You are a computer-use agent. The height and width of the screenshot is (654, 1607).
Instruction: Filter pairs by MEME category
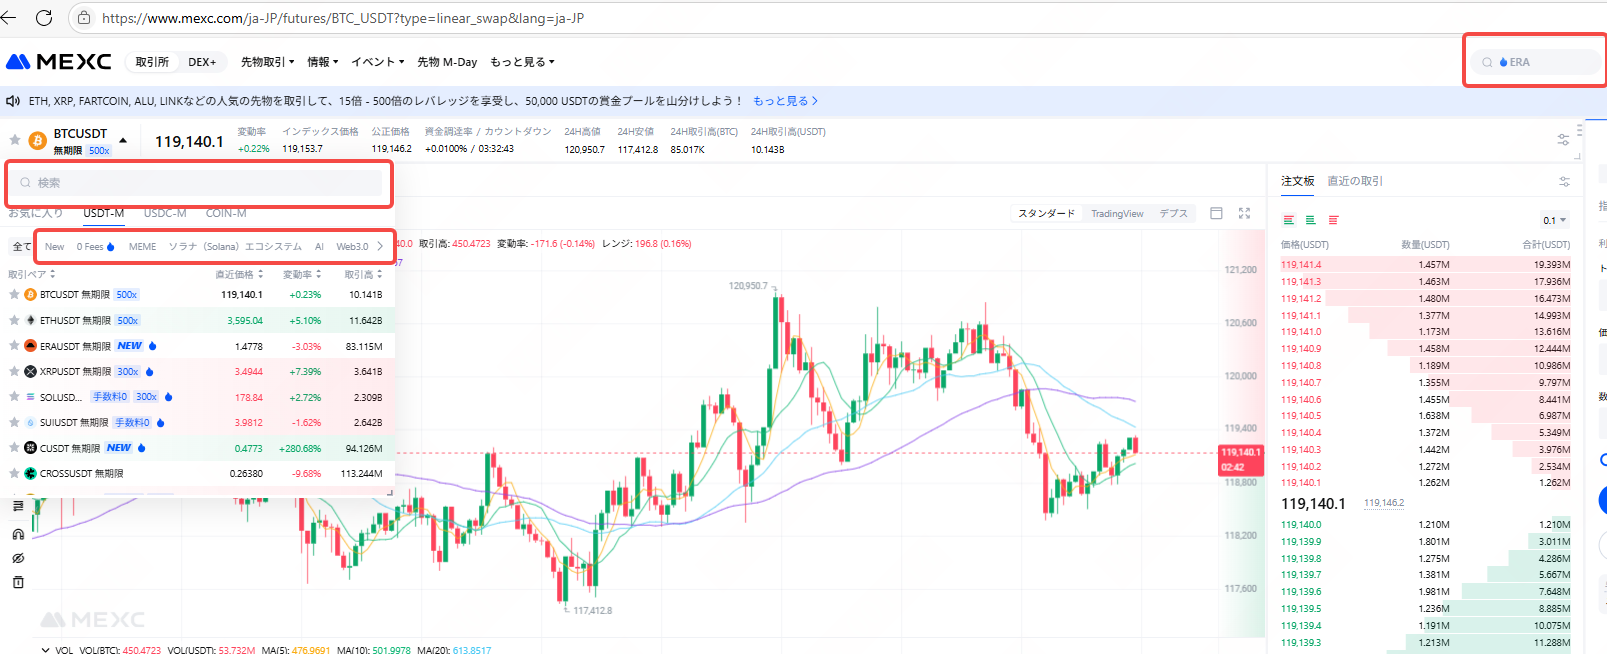[x=143, y=247]
